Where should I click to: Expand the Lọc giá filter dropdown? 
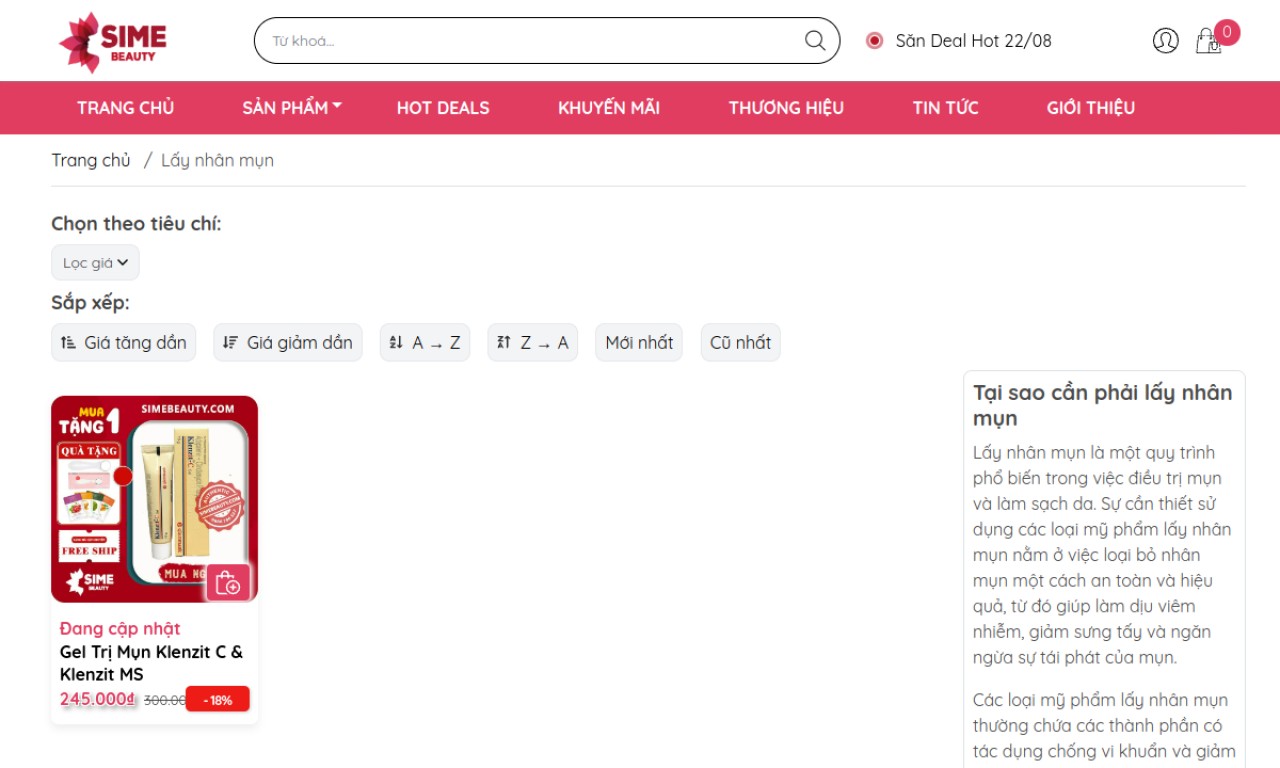[x=95, y=263]
